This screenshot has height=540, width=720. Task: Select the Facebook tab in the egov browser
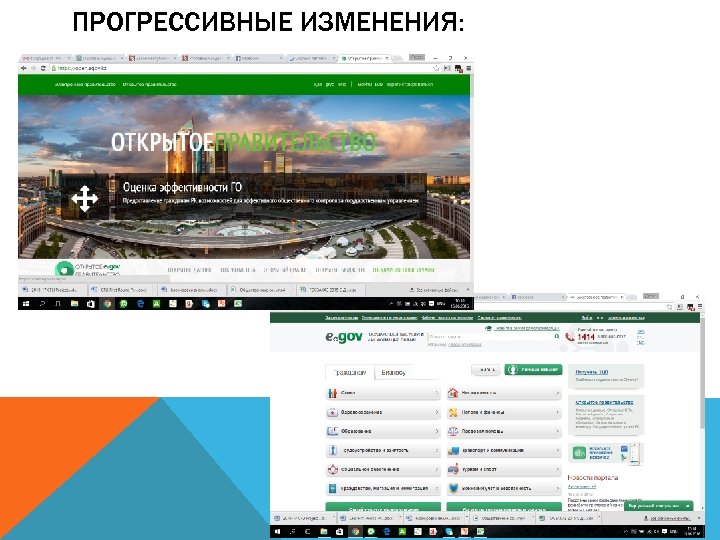point(536,297)
